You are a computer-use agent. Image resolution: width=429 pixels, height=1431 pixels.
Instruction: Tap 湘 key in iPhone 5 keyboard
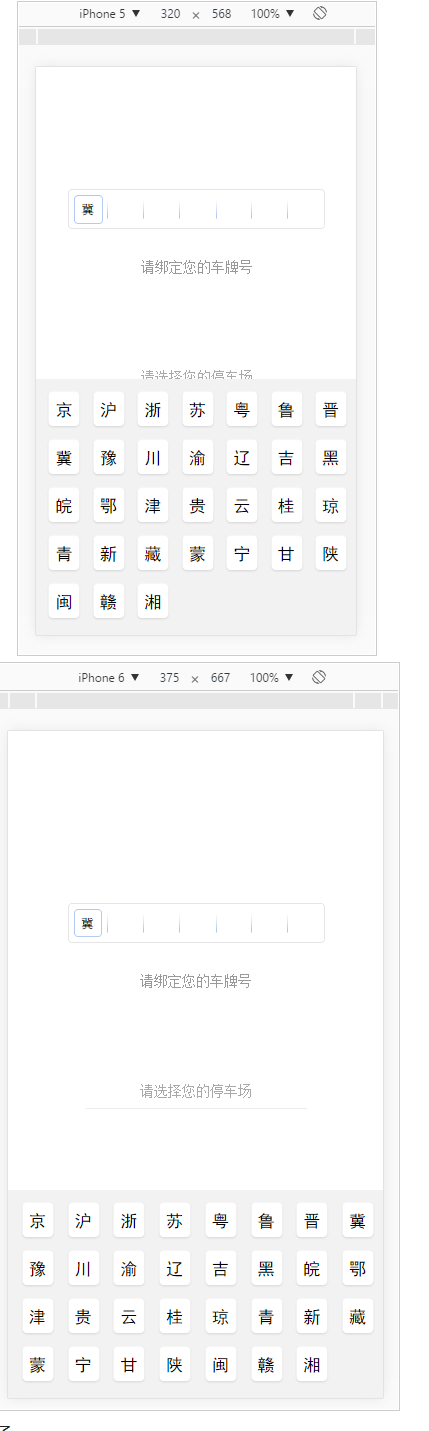tap(153, 601)
